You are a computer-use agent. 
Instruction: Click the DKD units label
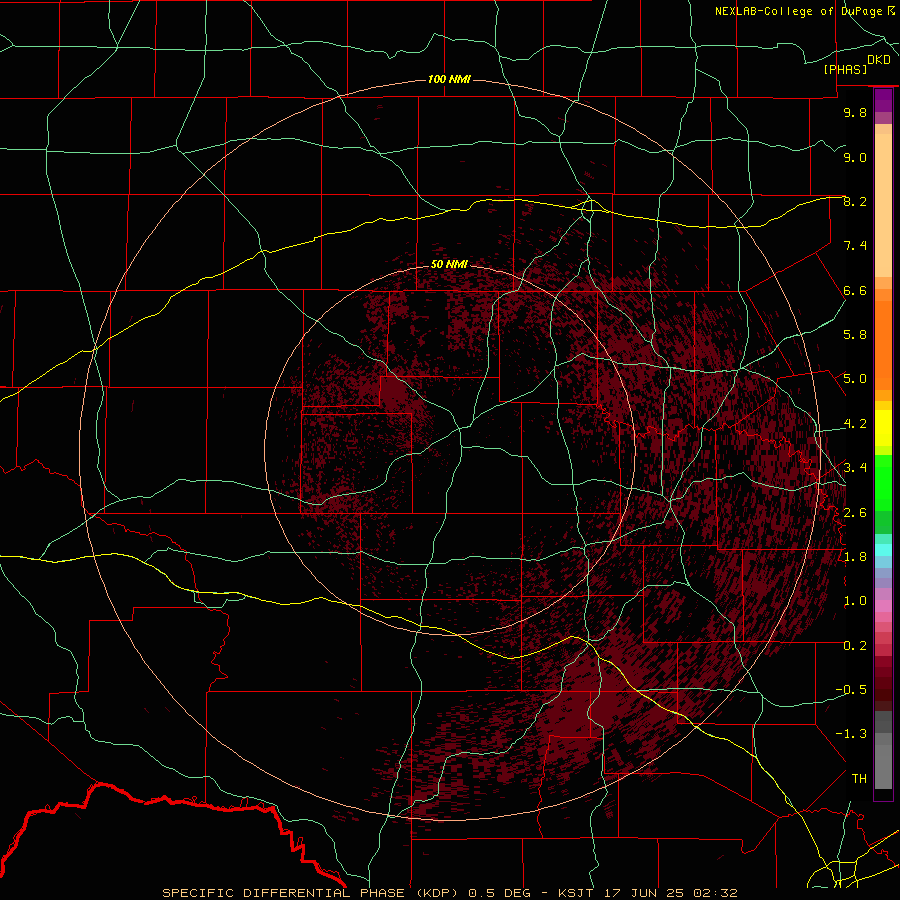pyautogui.click(x=879, y=60)
